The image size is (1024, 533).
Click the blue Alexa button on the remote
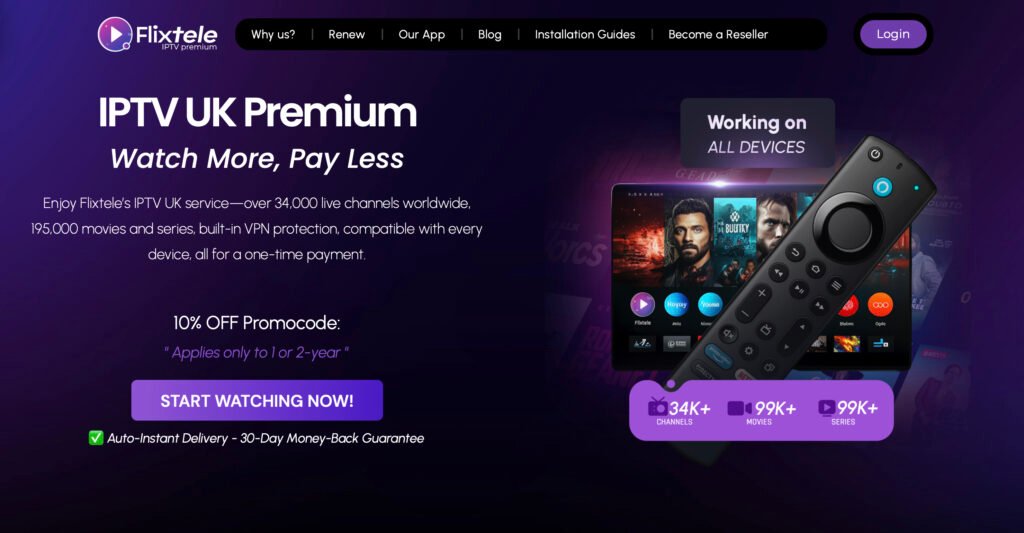882,187
